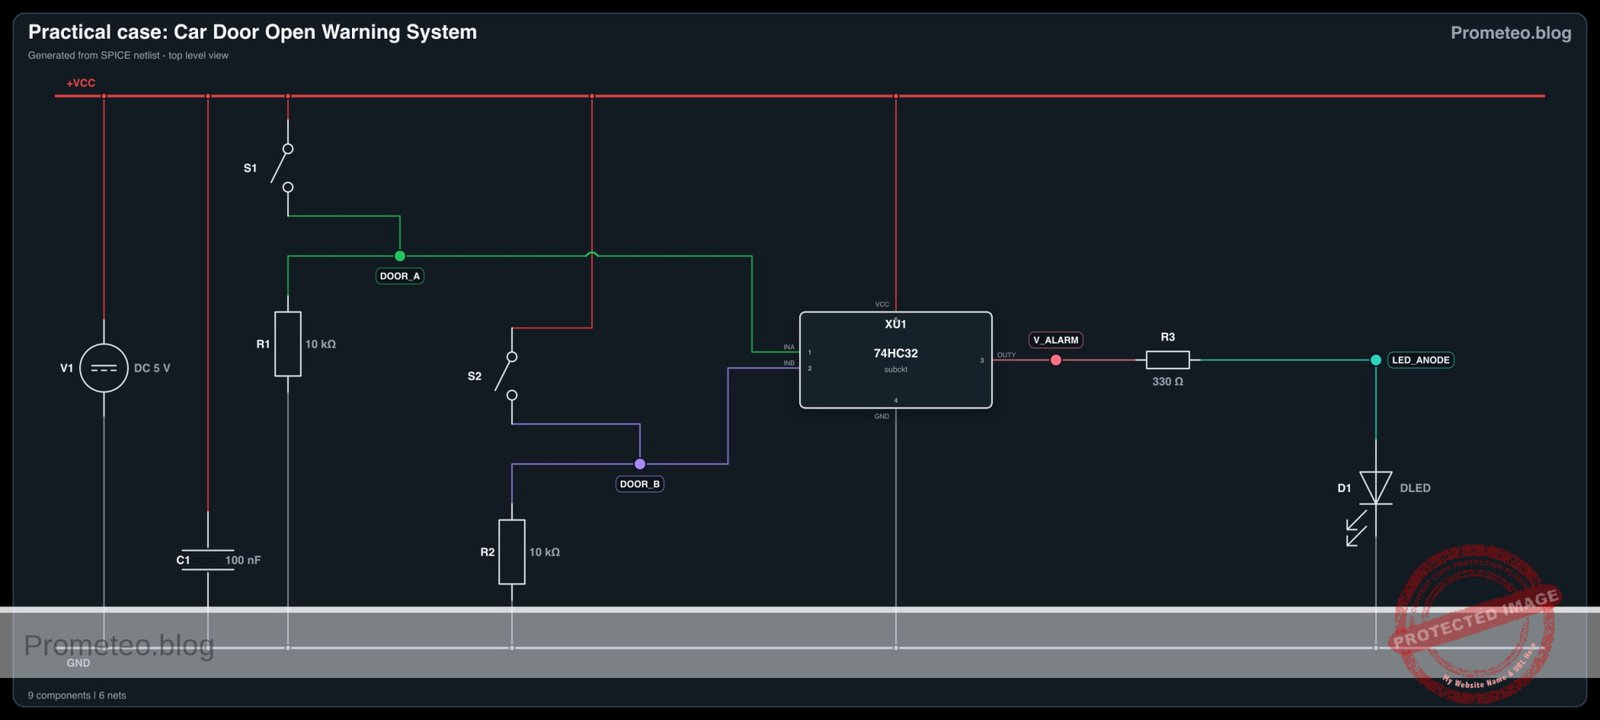Open the Prometeo.blog link at top right
This screenshot has width=1600, height=720.
click(x=1511, y=33)
